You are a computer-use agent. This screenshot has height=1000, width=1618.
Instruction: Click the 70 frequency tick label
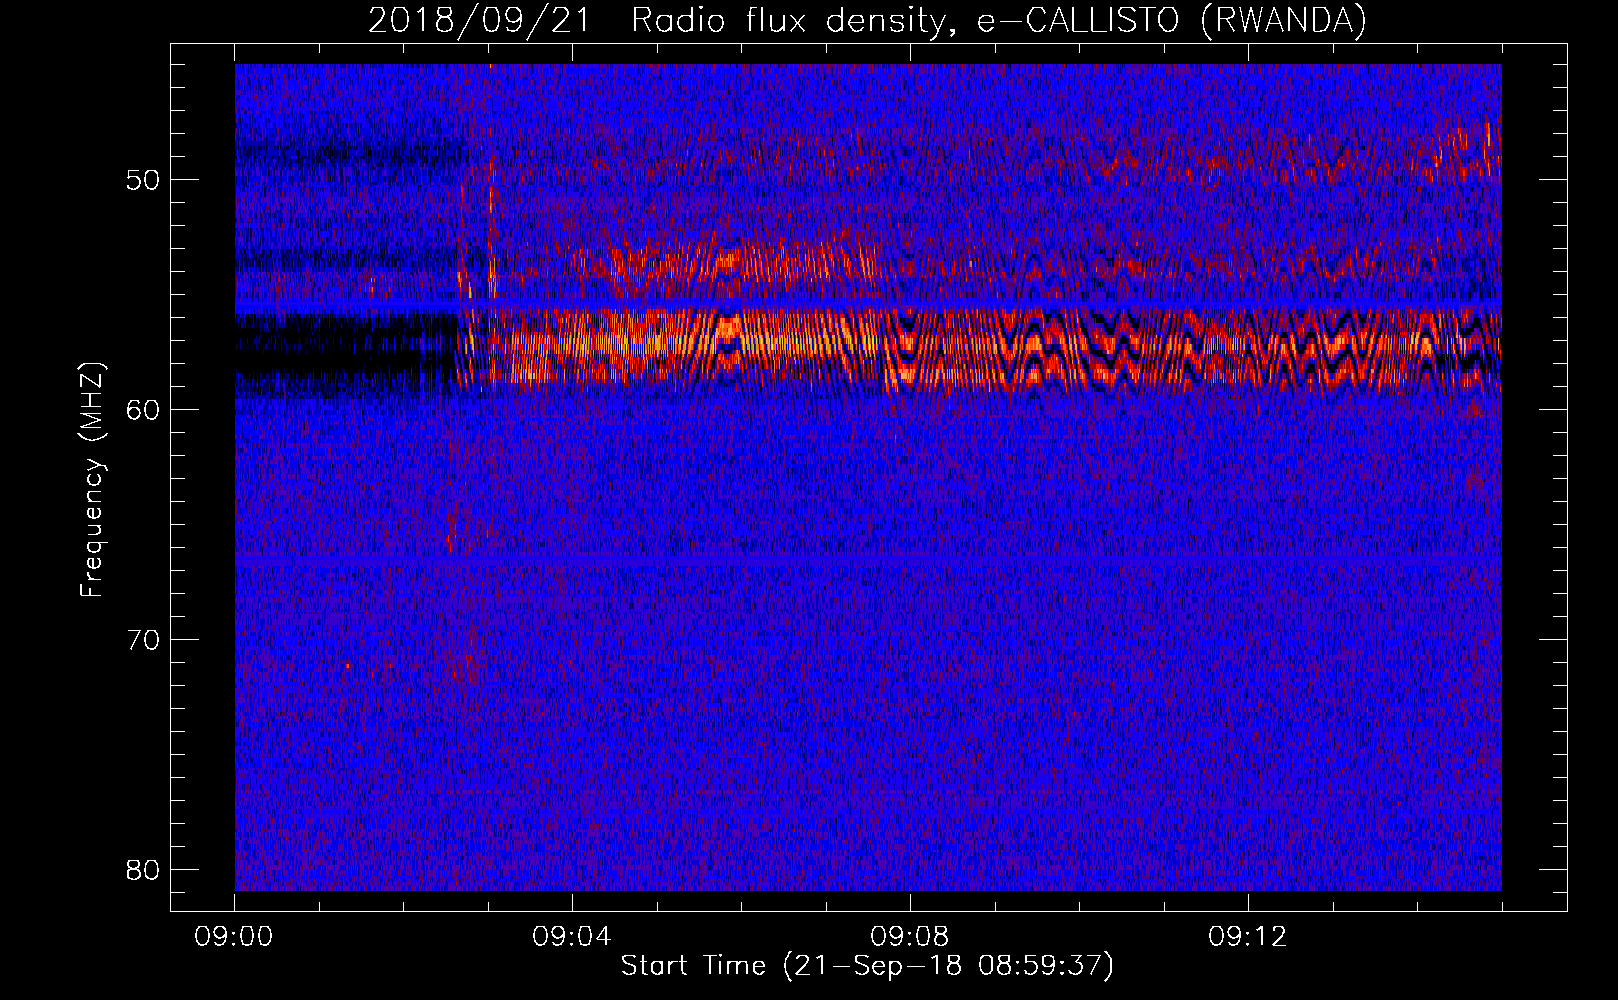coord(144,640)
